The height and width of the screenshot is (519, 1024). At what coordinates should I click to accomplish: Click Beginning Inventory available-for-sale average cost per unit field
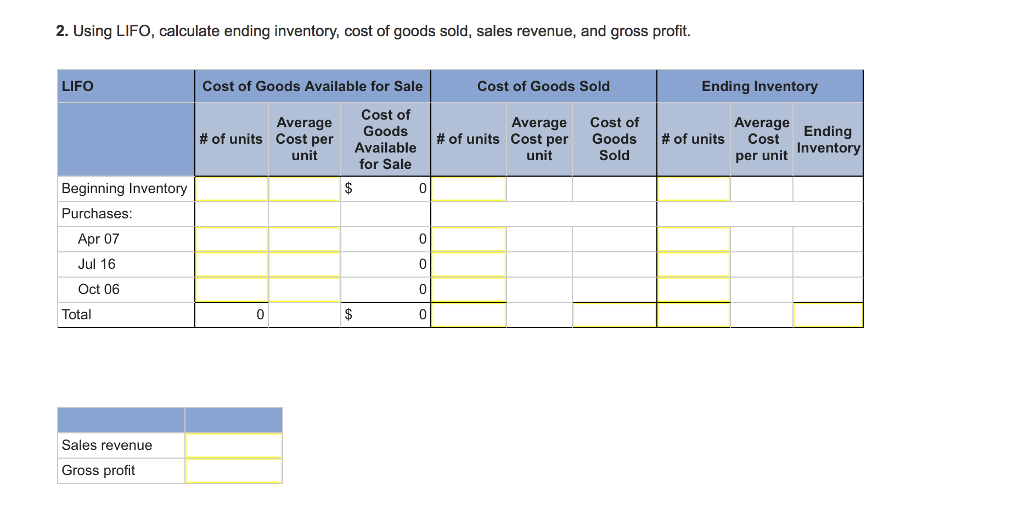(x=304, y=189)
